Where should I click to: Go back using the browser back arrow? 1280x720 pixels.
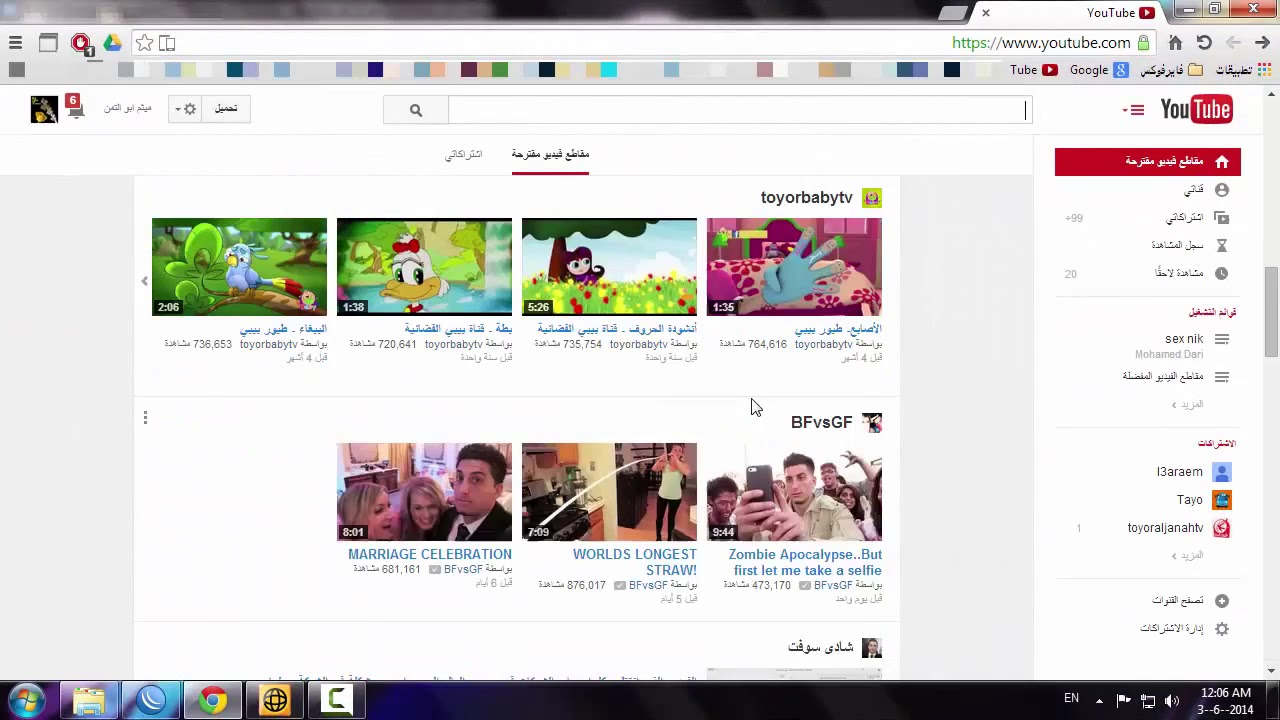pos(1262,43)
